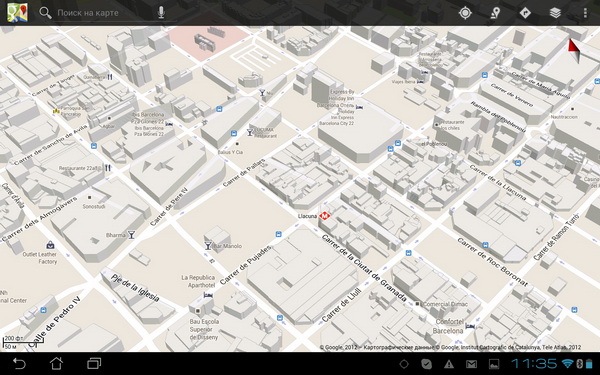Tap the magnifier search icon
600x375 pixels.
(x=45, y=13)
